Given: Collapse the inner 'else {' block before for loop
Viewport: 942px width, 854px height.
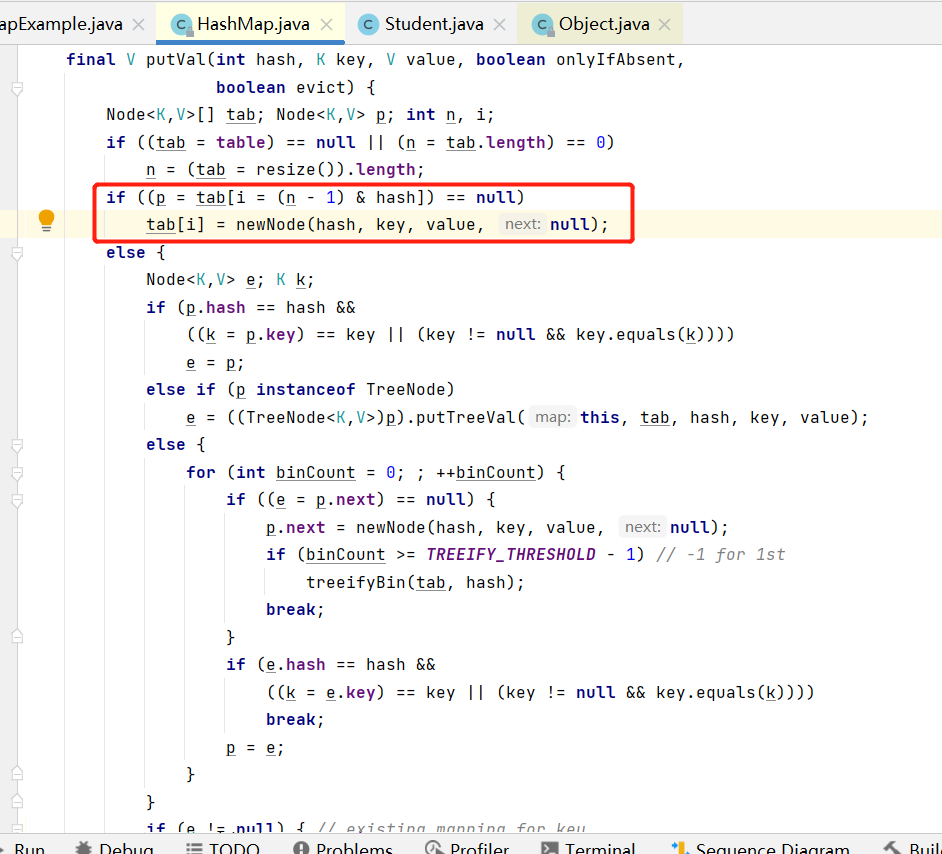Looking at the screenshot, I should 17,446.
